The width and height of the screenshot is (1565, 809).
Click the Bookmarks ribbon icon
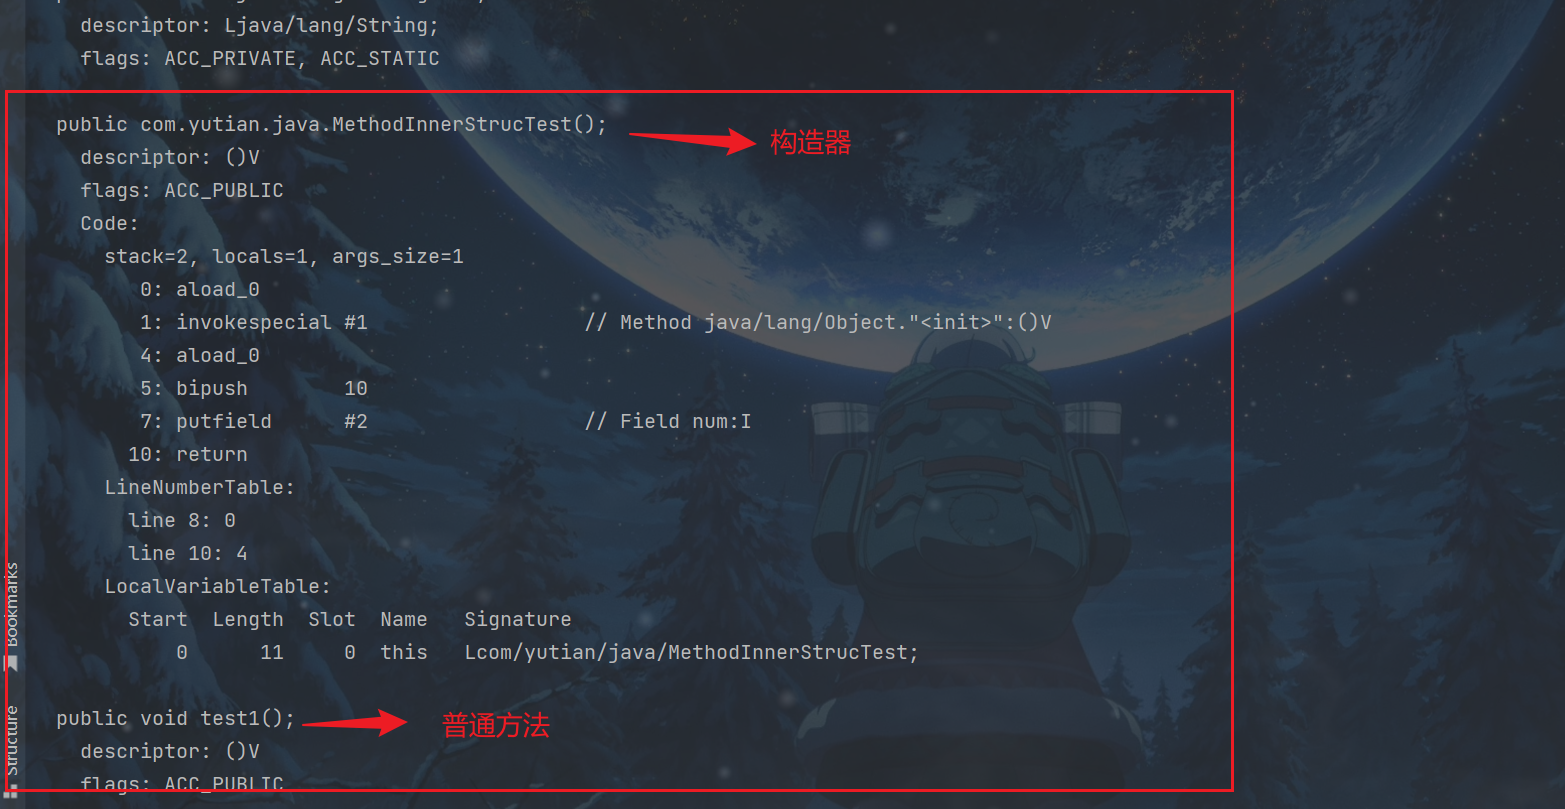coord(12,663)
